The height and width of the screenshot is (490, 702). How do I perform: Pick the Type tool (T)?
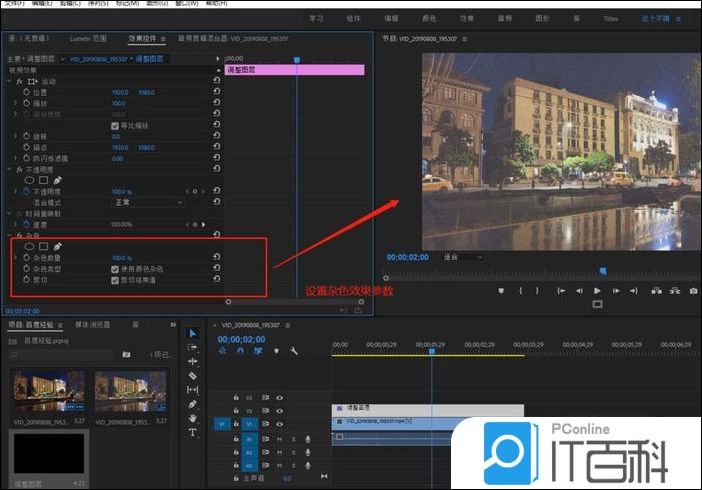[193, 432]
